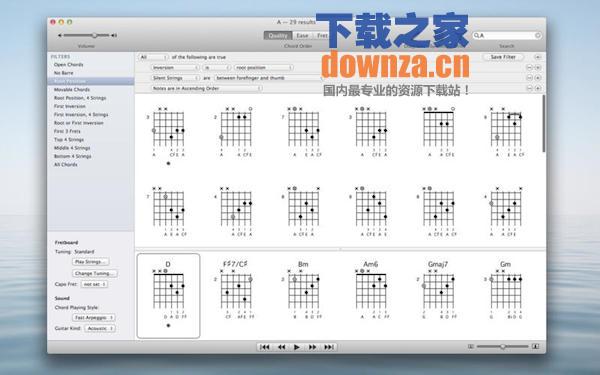Open the Silent Strings criterion dropdown
Viewport: 600px width, 375px height.
[x=175, y=78]
